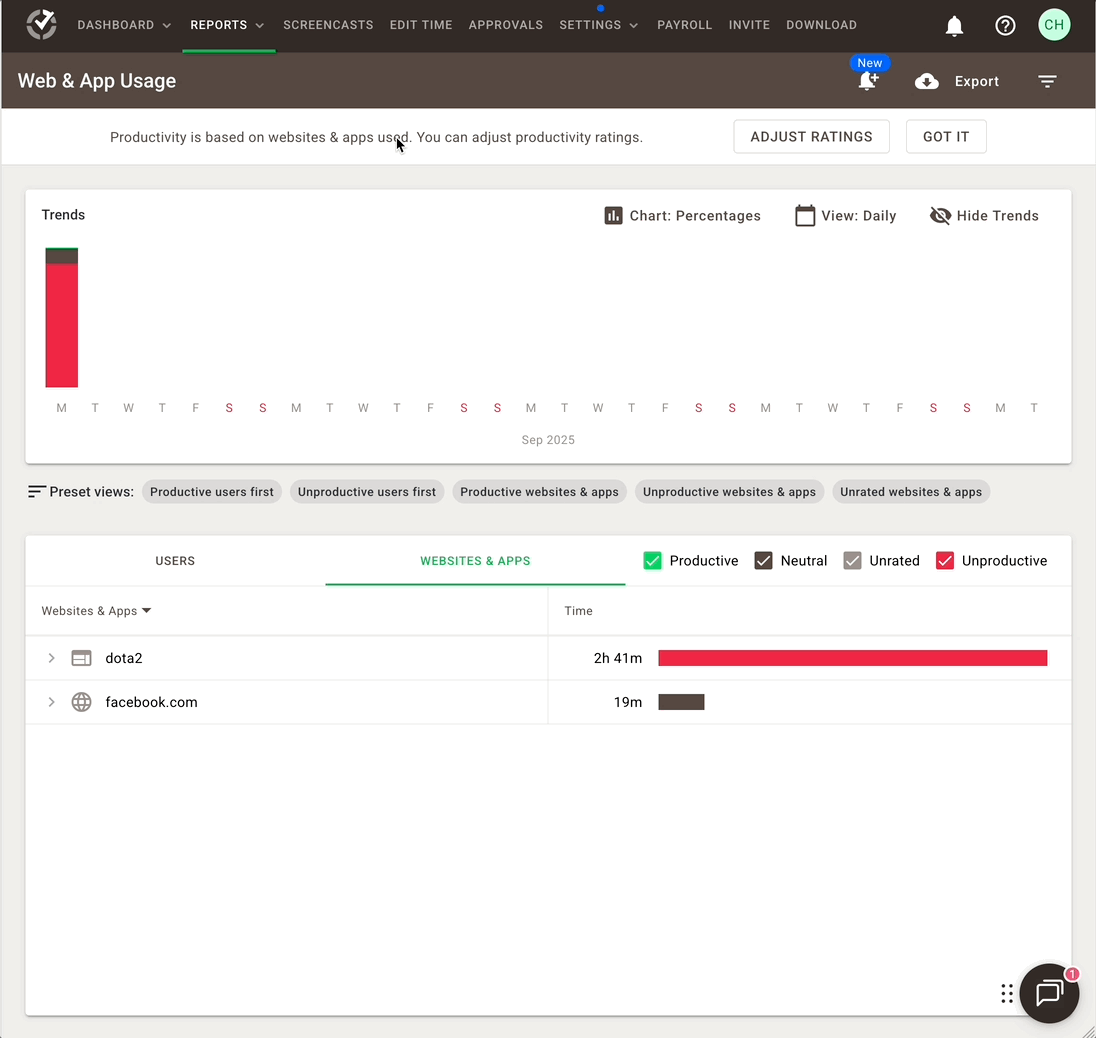Go to Screencasts in the navigation
The height and width of the screenshot is (1038, 1096).
pos(328,25)
